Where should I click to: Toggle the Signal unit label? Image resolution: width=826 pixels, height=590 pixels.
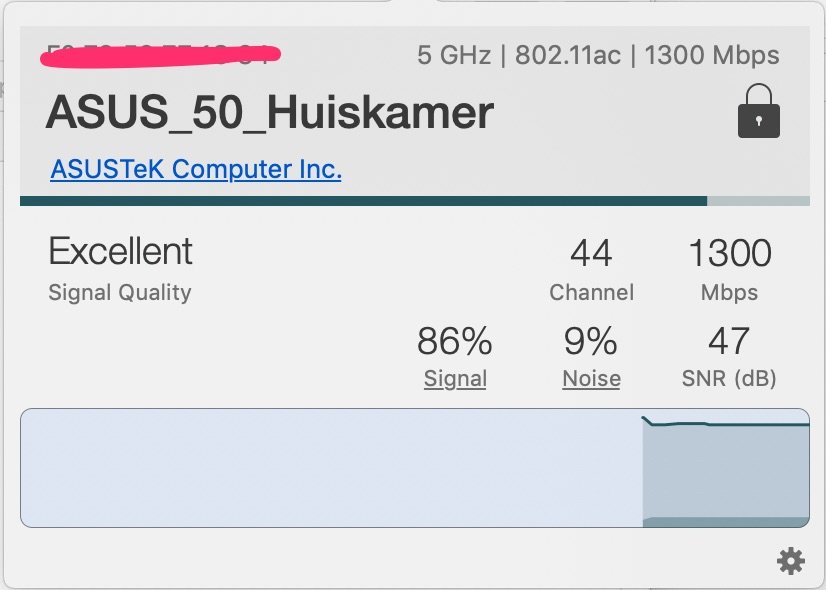pos(455,379)
